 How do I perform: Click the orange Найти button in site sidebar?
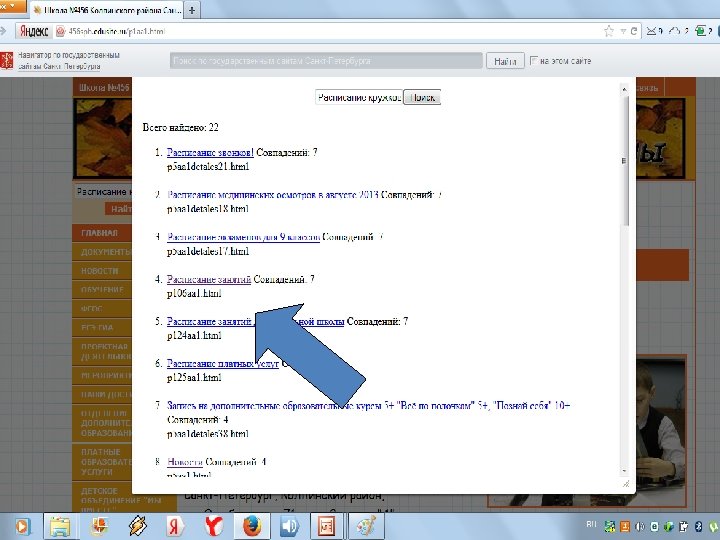pos(118,209)
